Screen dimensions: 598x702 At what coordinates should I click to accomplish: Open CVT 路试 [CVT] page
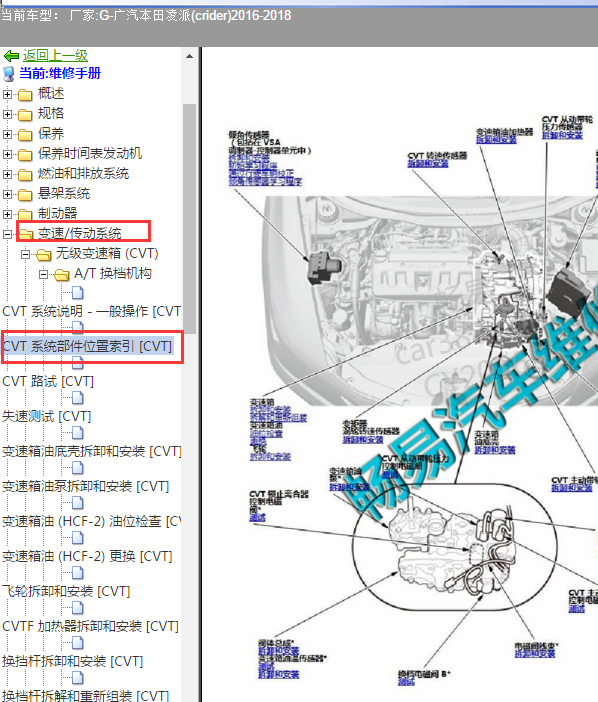(x=48, y=381)
